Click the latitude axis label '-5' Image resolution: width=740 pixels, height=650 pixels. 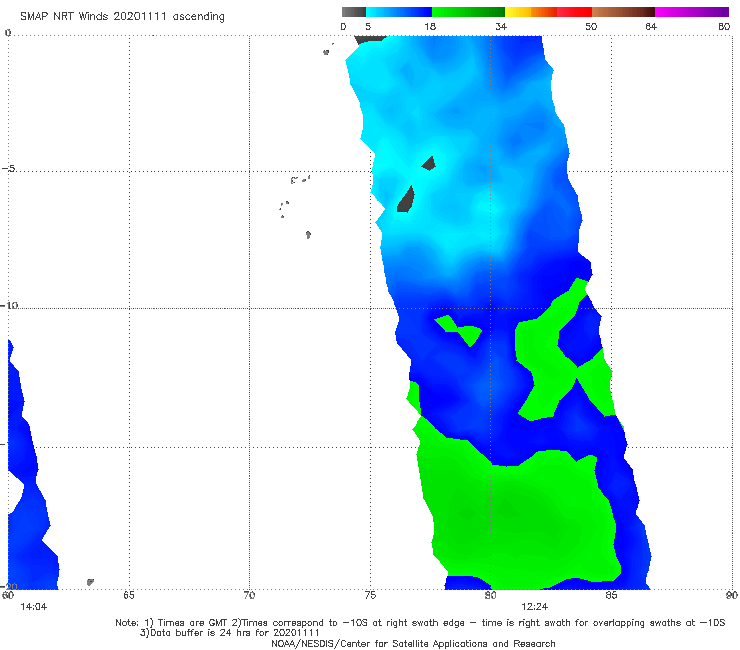tap(9, 169)
